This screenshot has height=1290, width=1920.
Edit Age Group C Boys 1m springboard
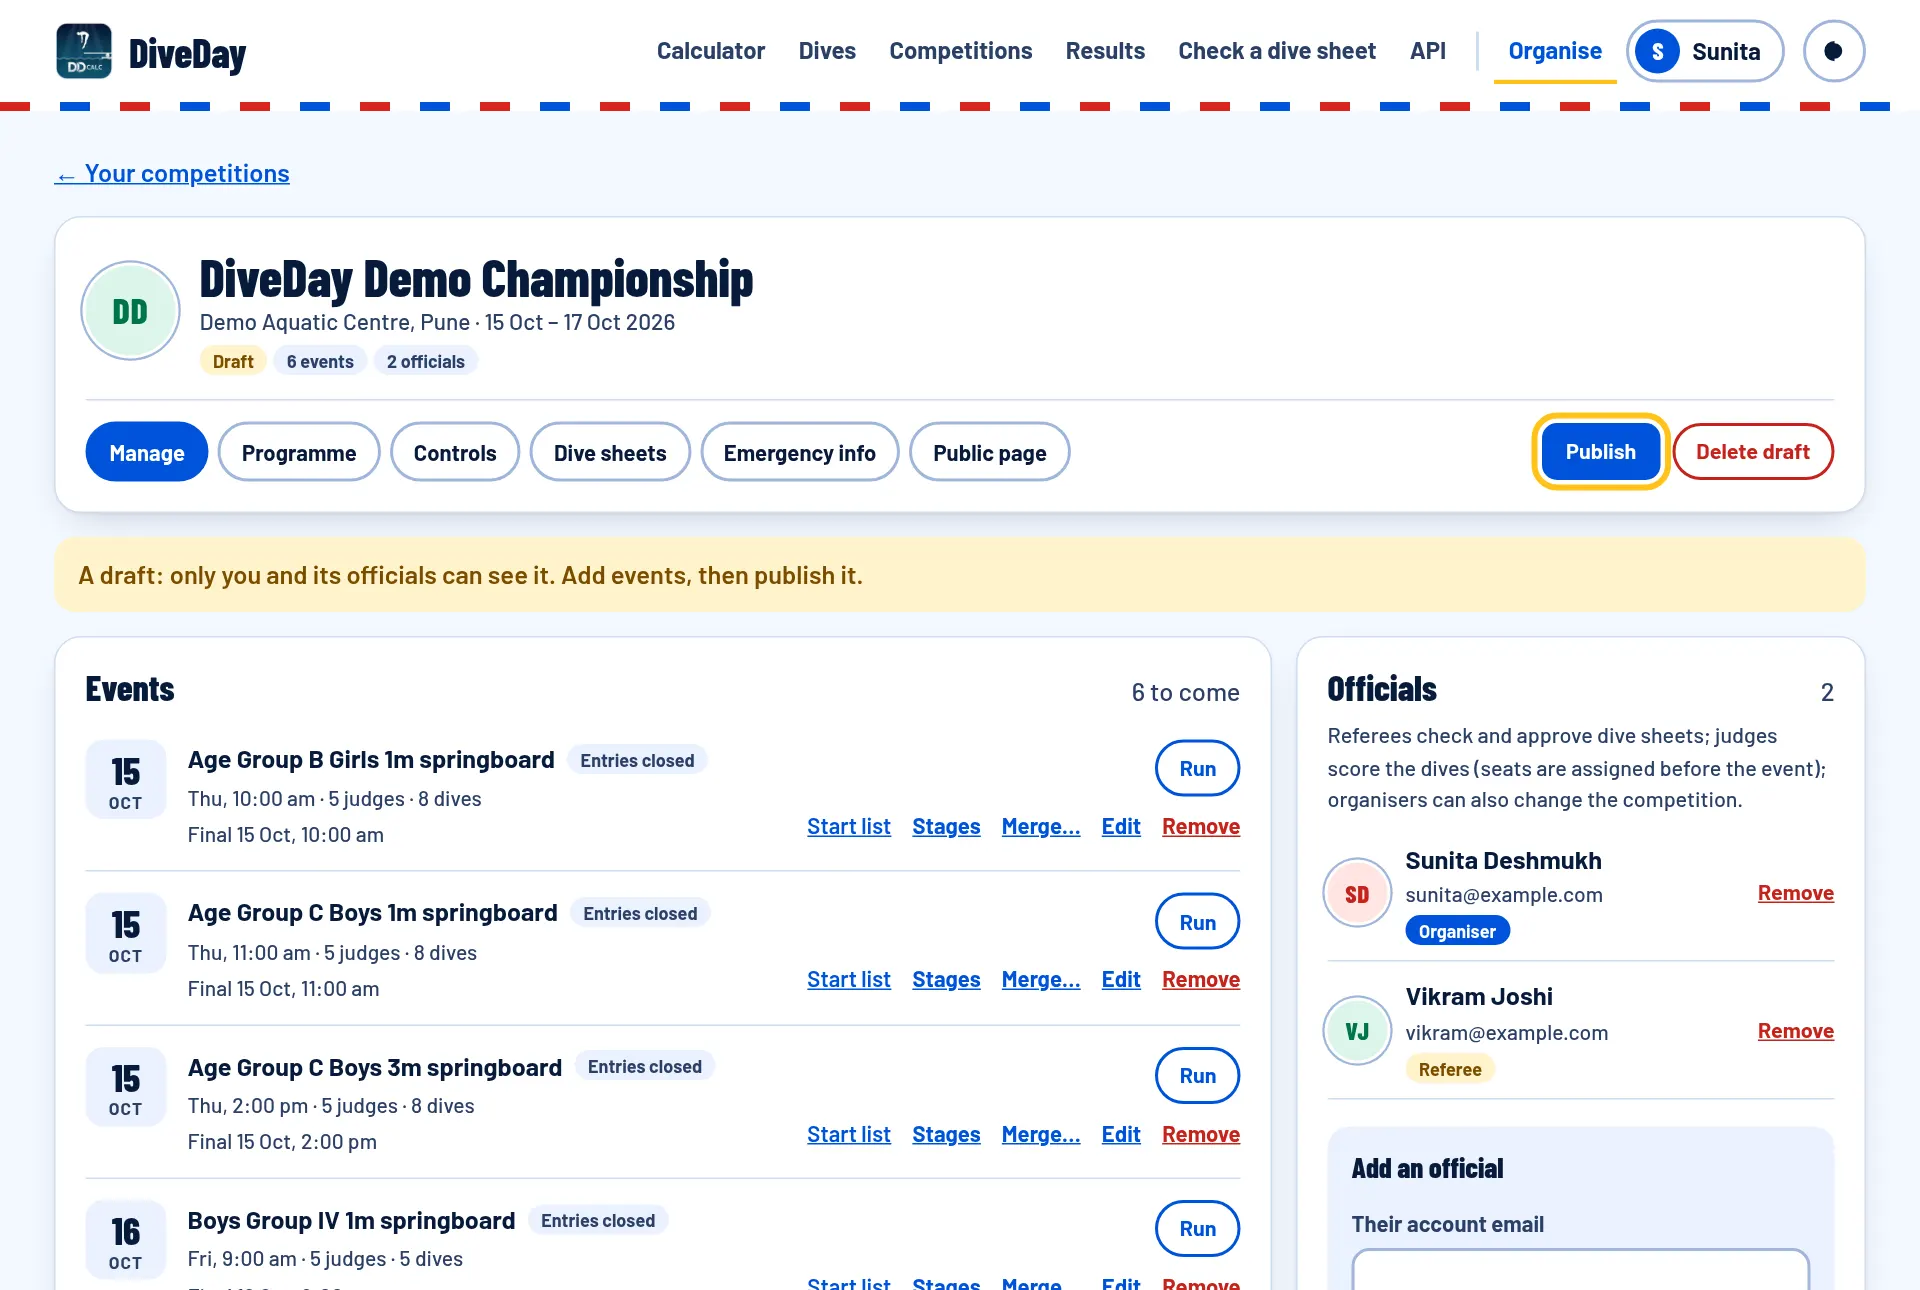[x=1121, y=979]
